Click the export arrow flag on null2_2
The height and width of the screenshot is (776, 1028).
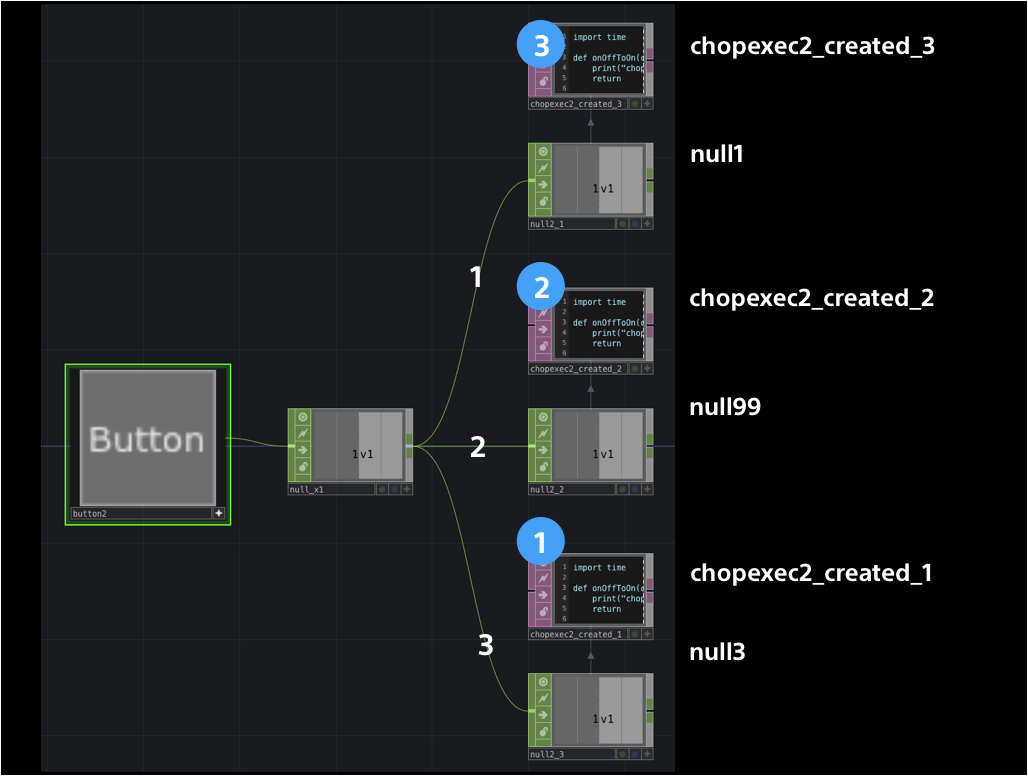click(x=543, y=450)
